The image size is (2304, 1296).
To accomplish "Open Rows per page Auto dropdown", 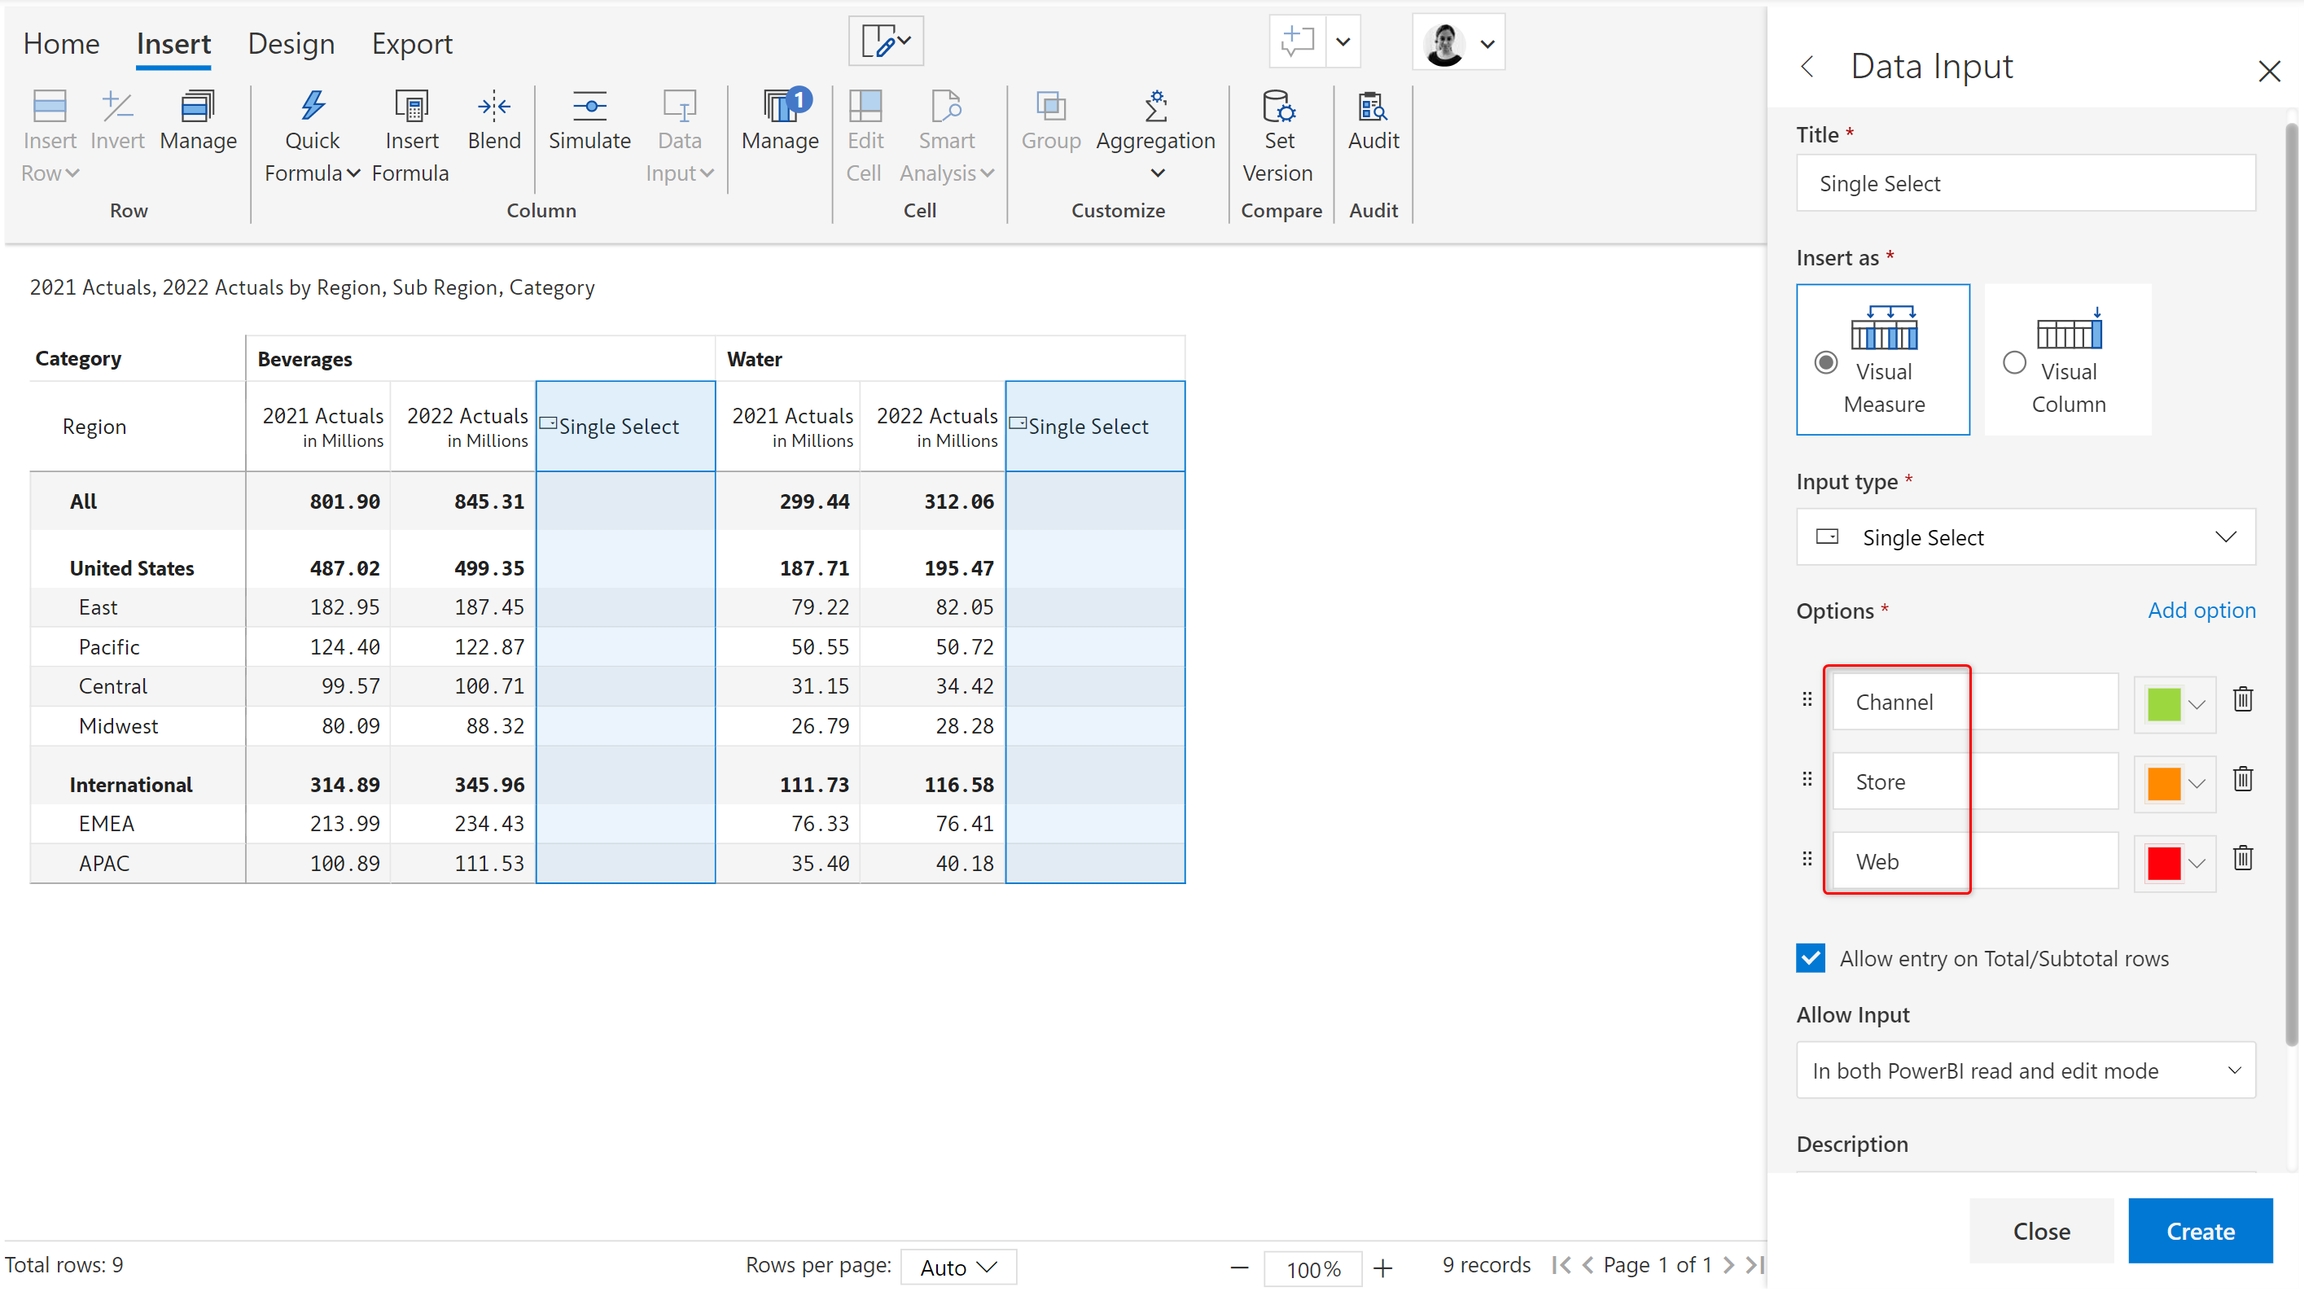I will point(957,1267).
